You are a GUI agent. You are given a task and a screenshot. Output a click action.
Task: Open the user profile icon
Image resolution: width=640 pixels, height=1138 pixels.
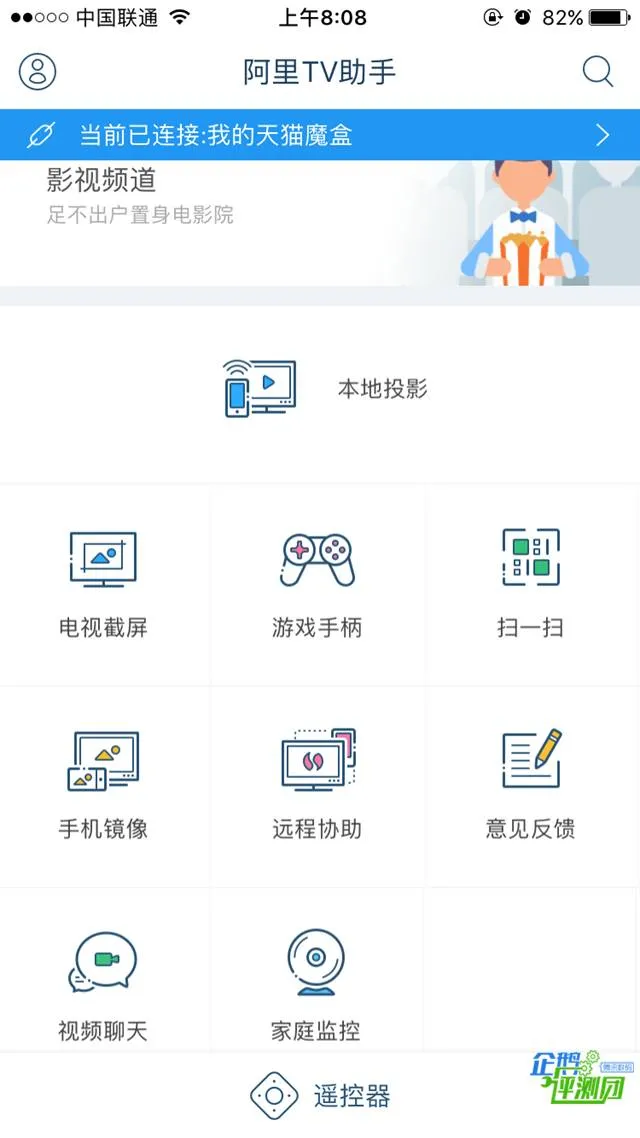coord(38,71)
